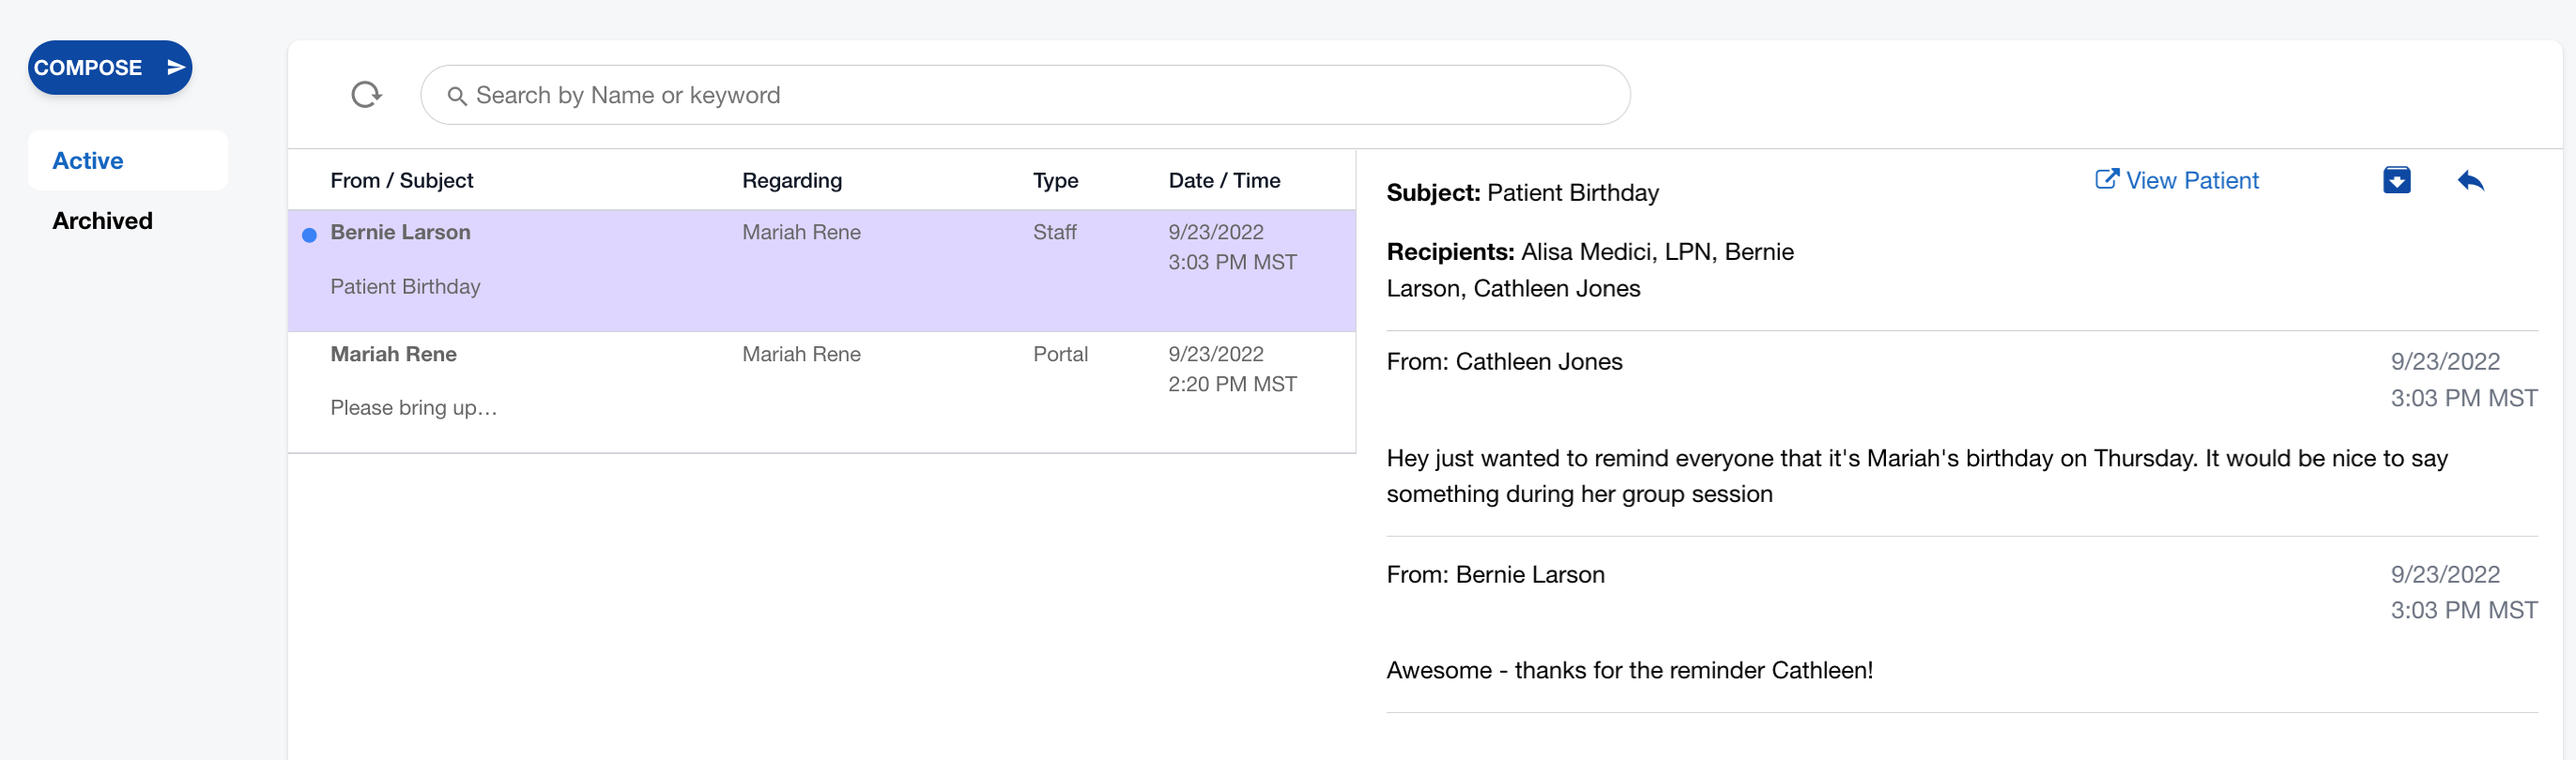Image resolution: width=2576 pixels, height=760 pixels.
Task: Sort by the Regarding column header
Action: 791,180
